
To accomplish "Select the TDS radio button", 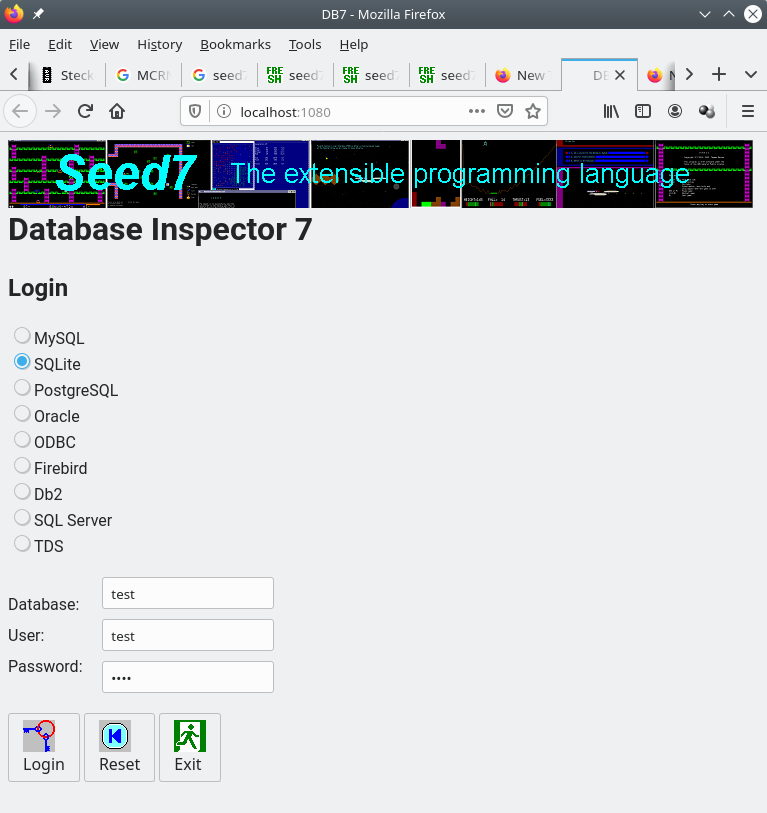I will [22, 543].
